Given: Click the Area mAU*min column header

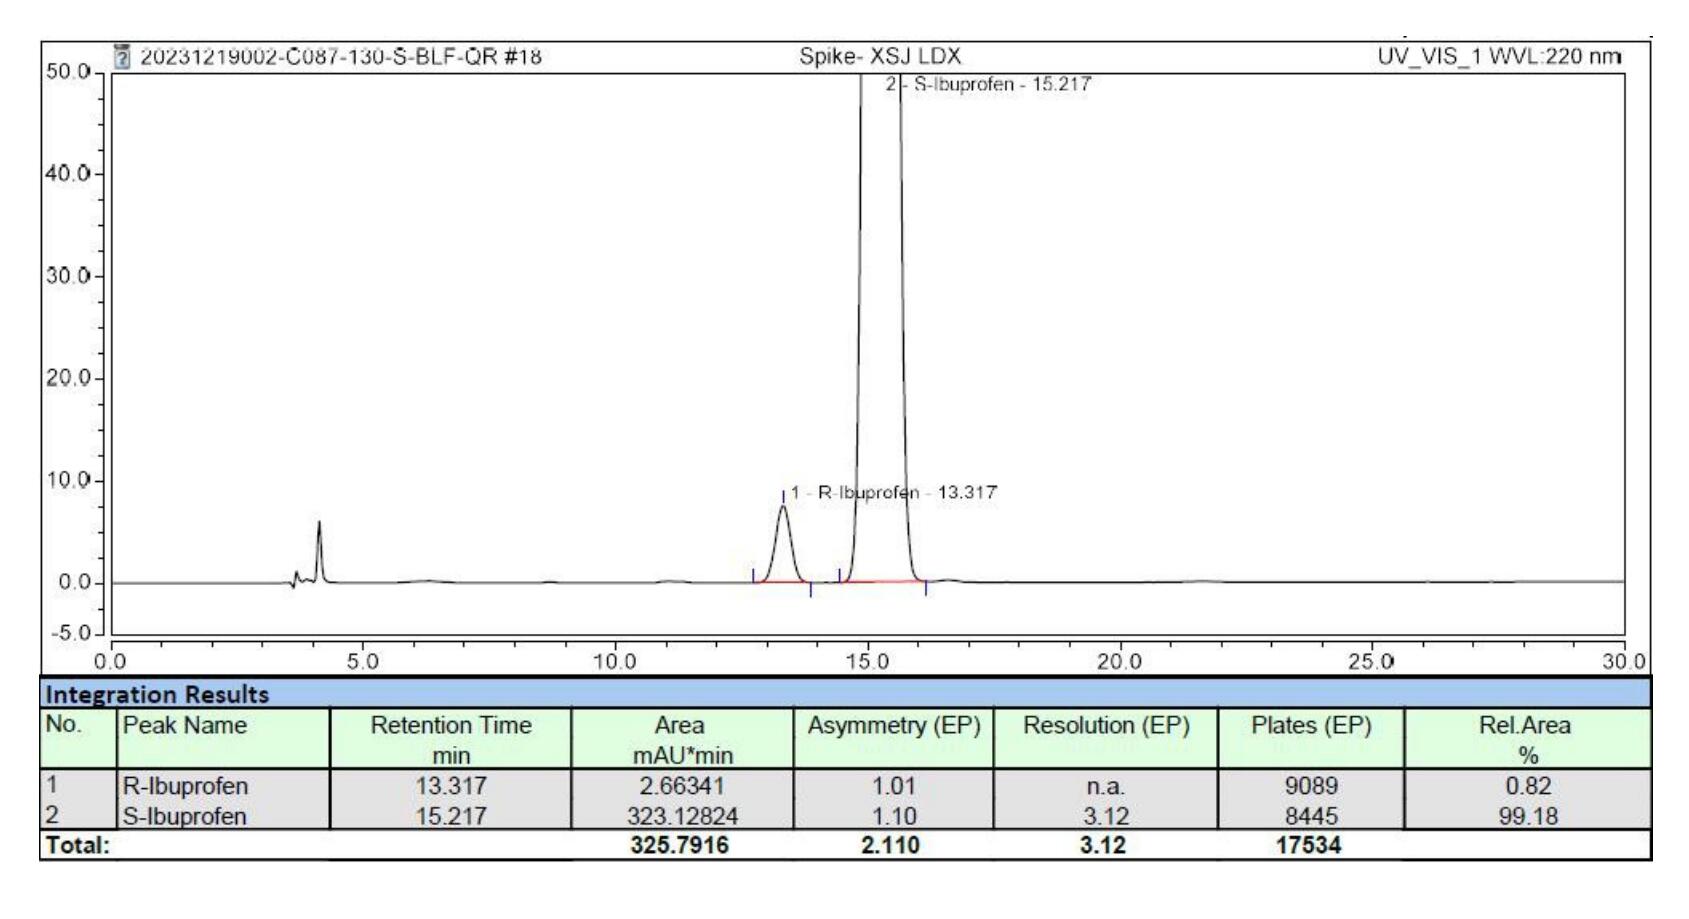Looking at the screenshot, I should point(682,738).
